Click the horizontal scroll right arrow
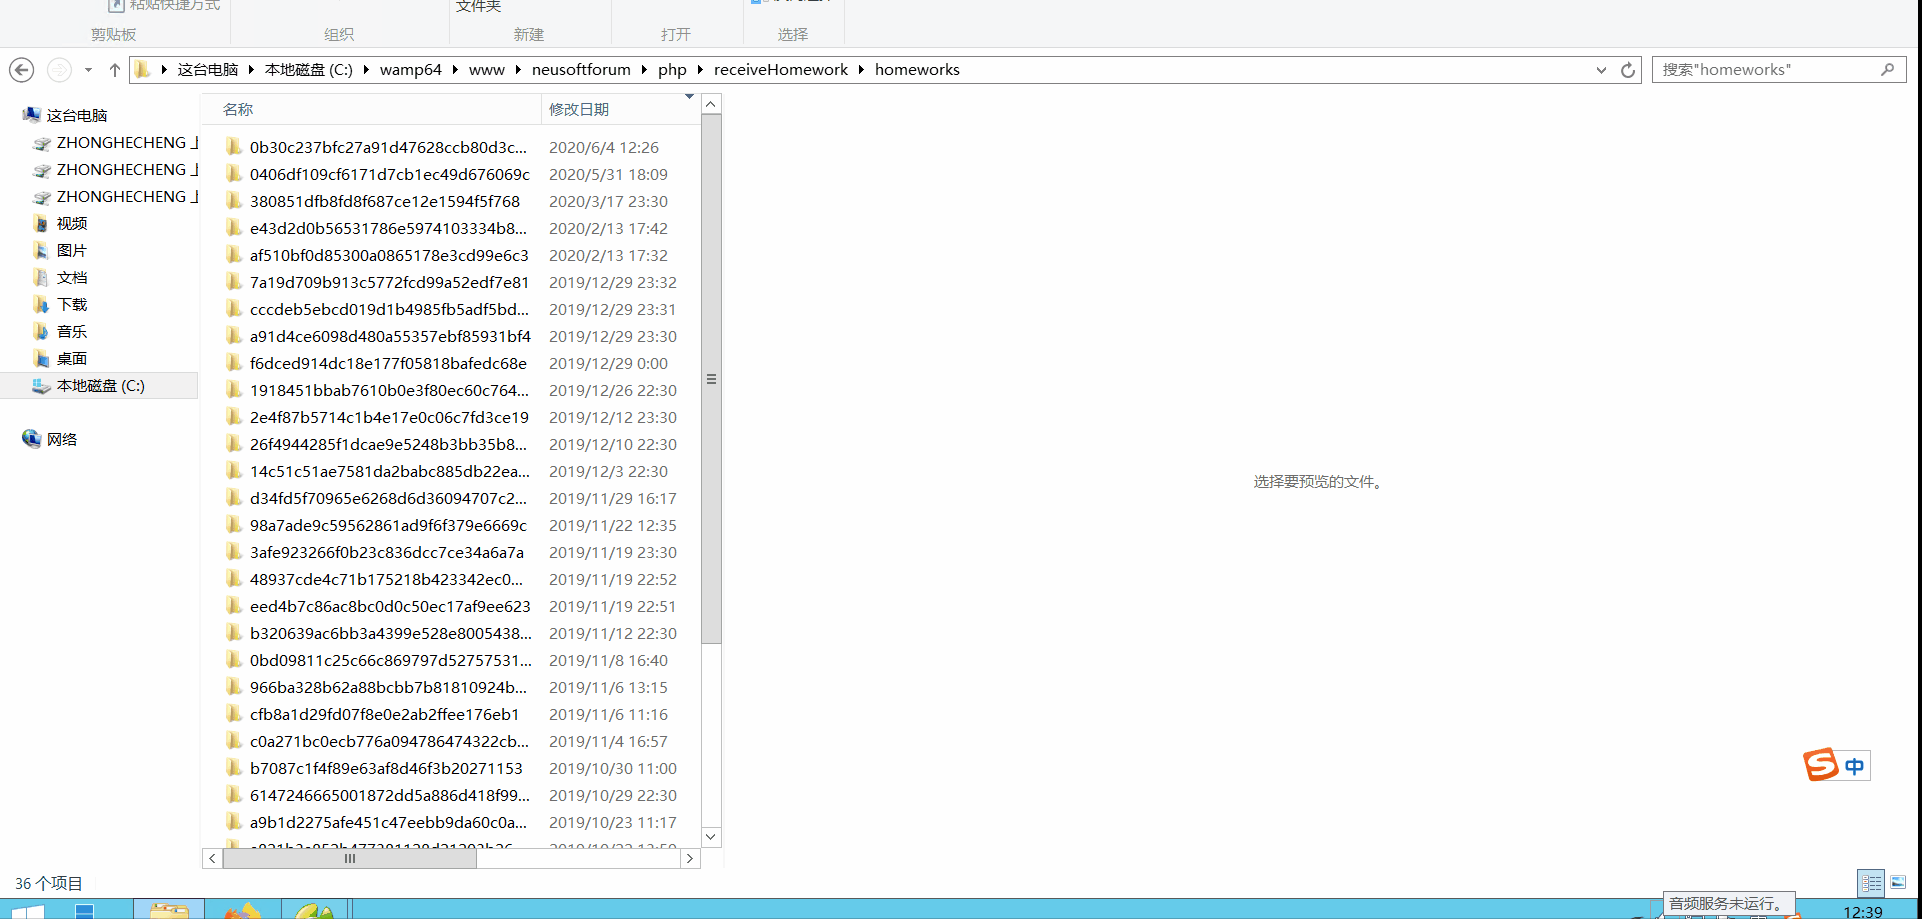The width and height of the screenshot is (1922, 919). [x=690, y=858]
